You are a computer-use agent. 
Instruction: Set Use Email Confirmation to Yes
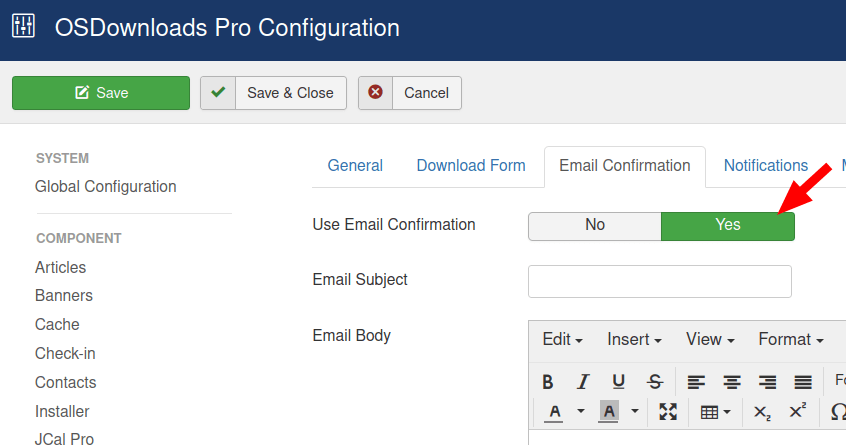[728, 226]
